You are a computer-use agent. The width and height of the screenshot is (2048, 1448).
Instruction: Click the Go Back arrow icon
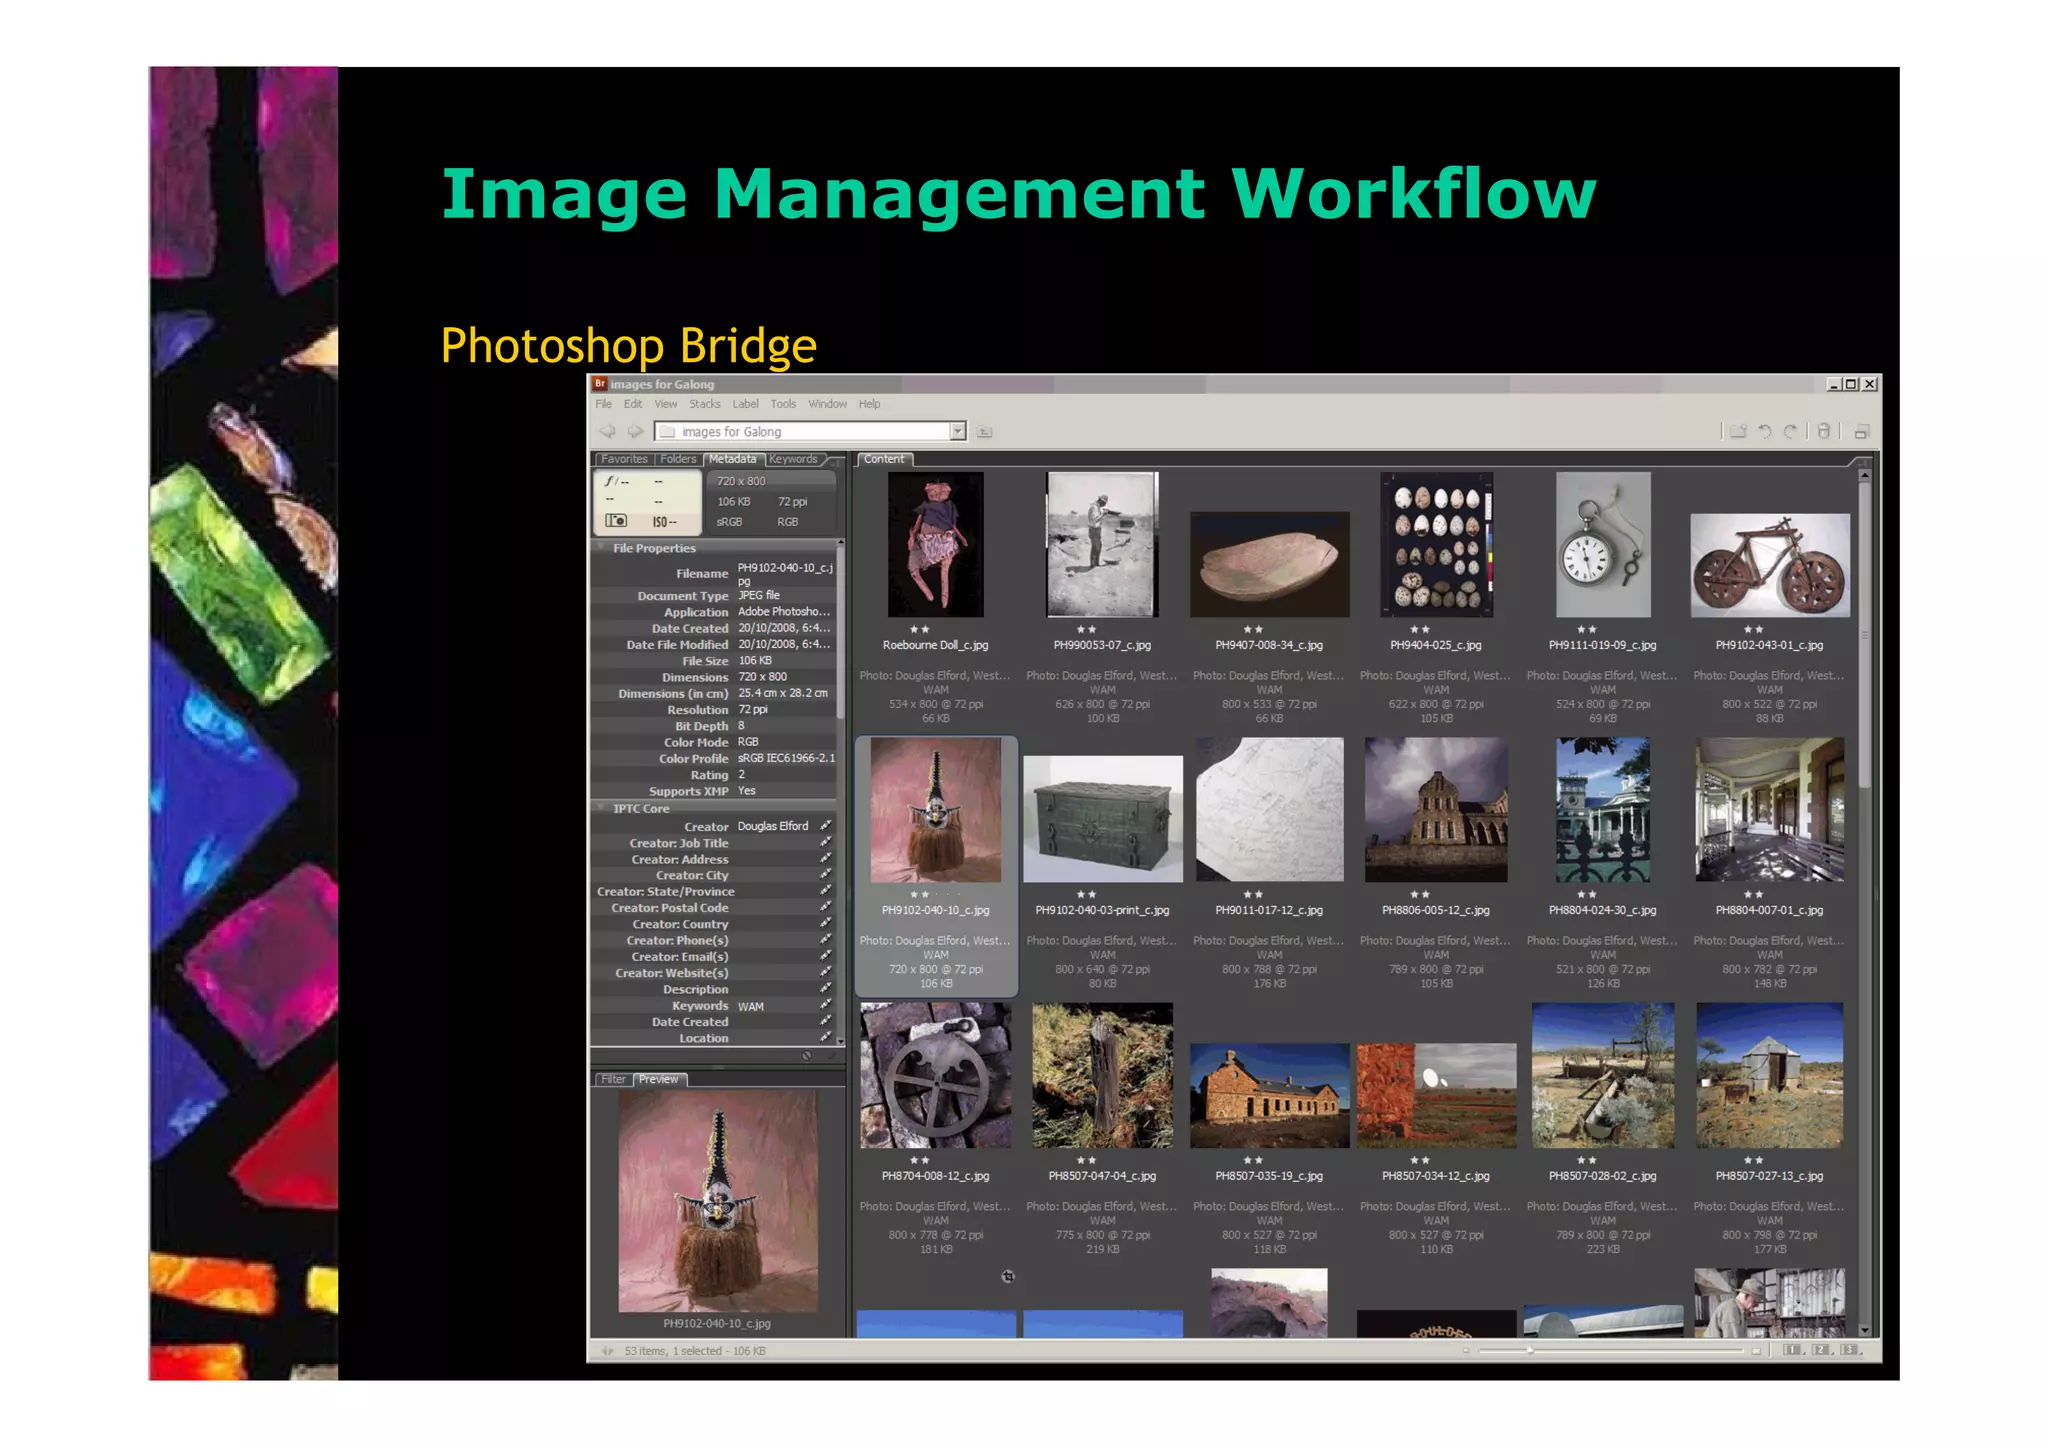[607, 431]
